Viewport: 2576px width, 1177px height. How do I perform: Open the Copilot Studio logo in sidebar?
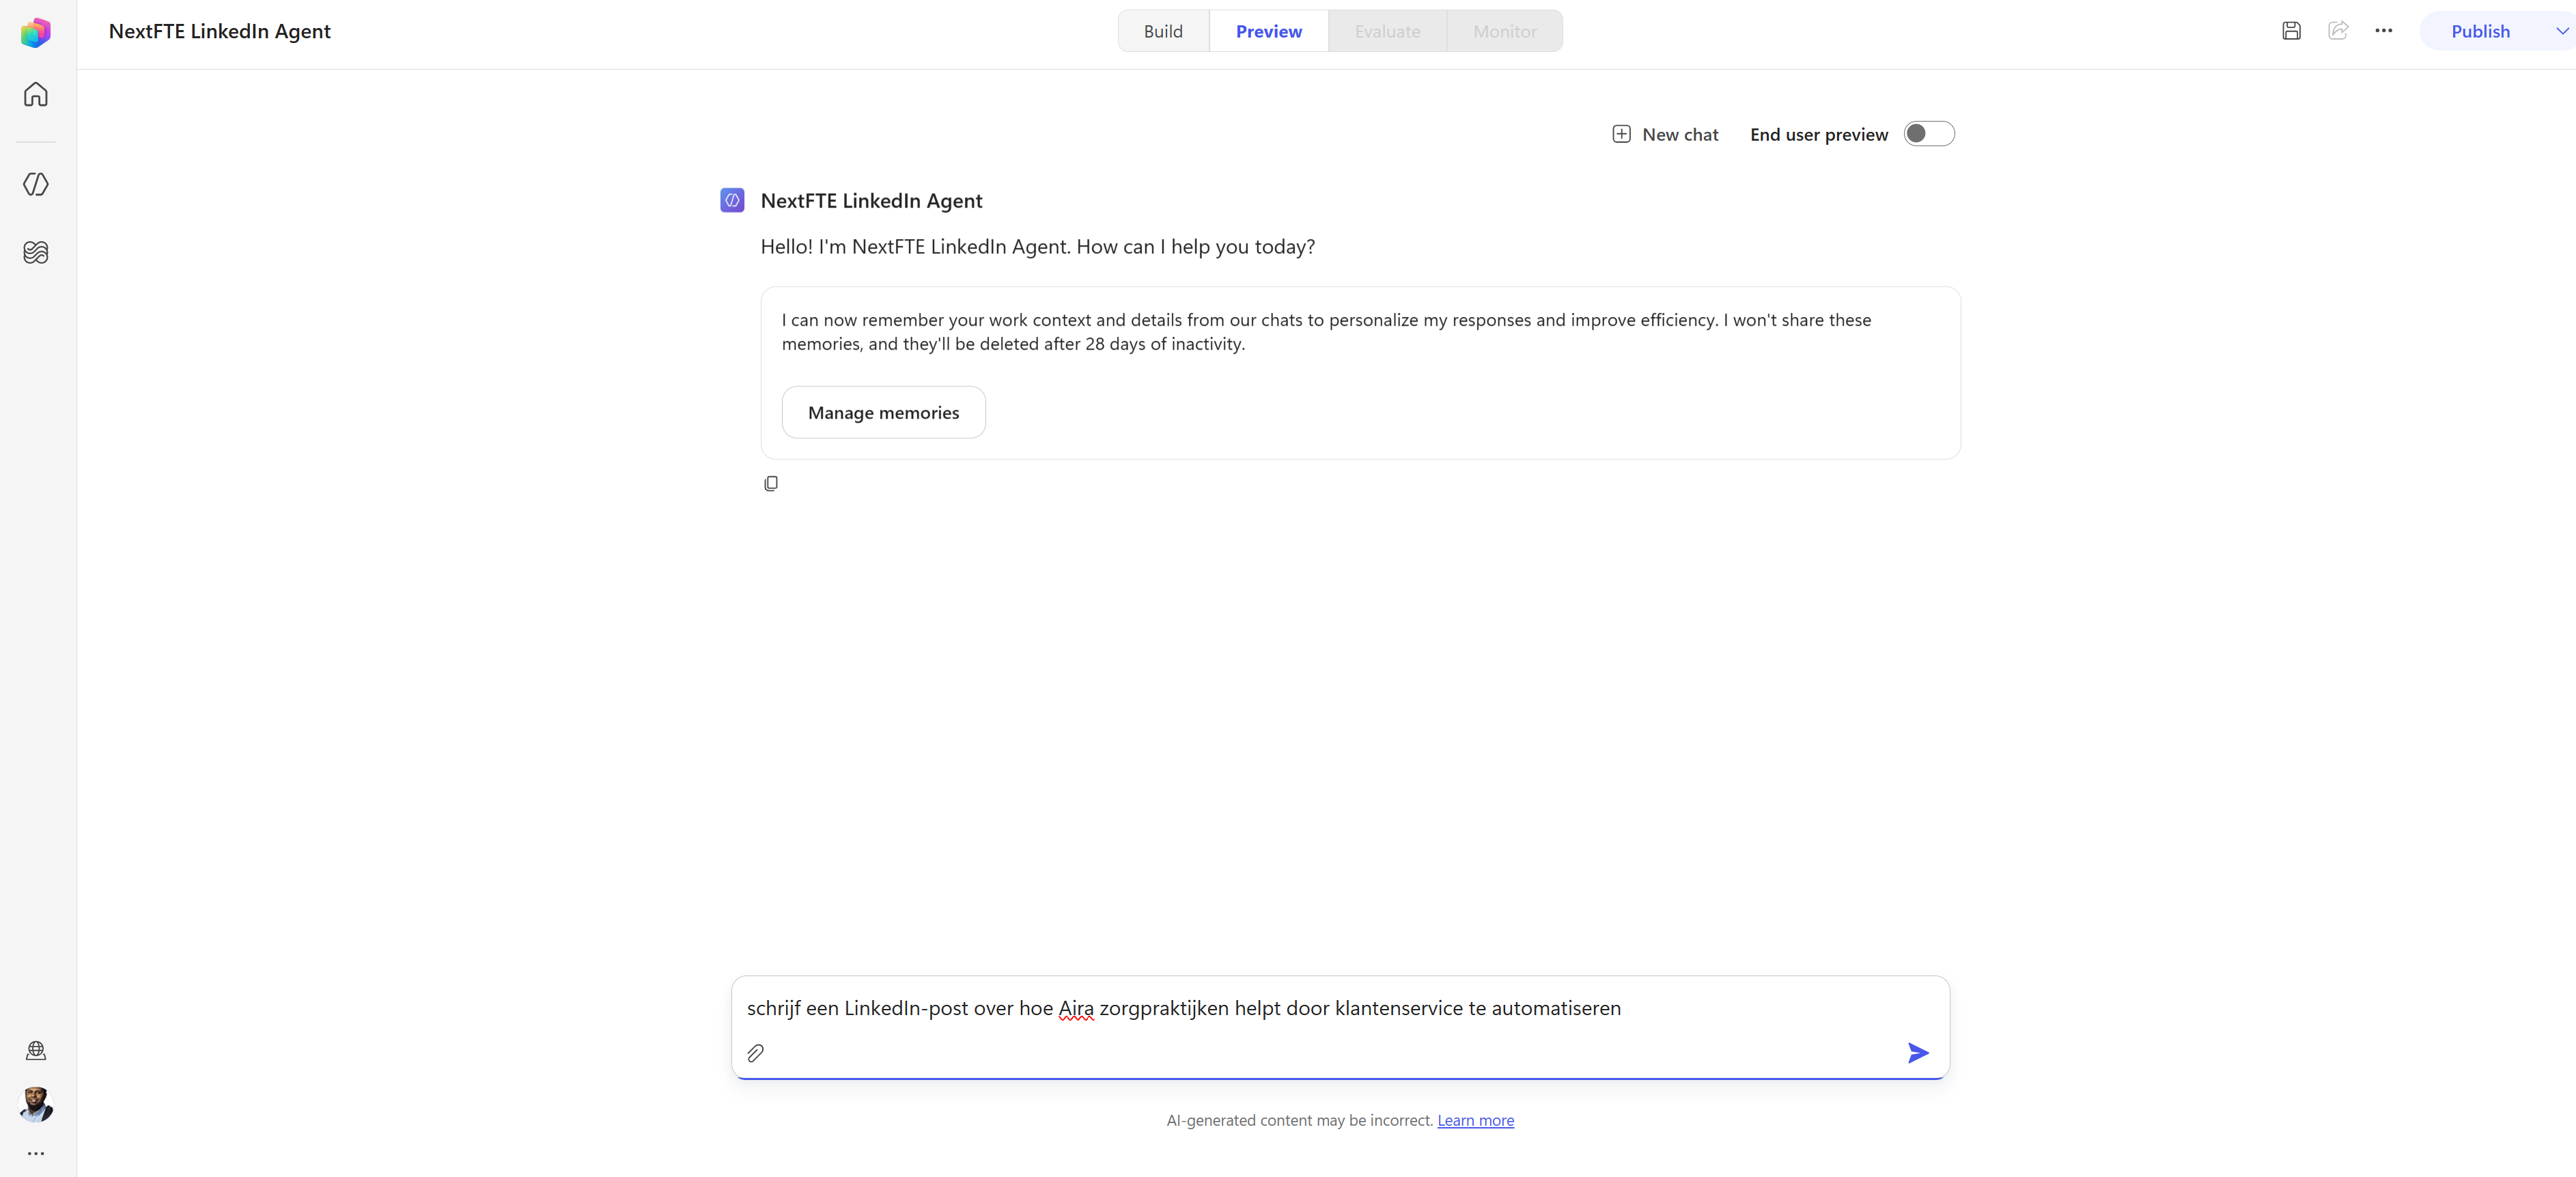point(36,32)
